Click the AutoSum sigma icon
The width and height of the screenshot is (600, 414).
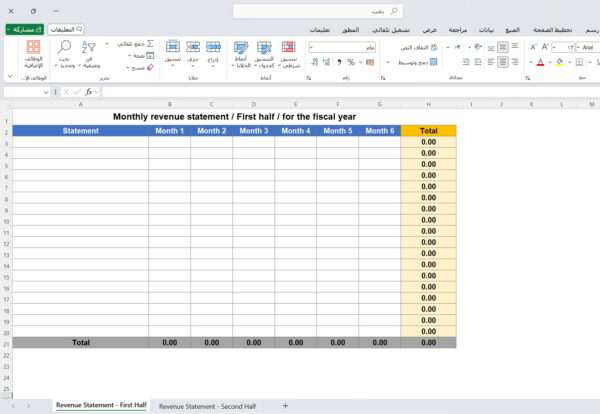pos(149,44)
